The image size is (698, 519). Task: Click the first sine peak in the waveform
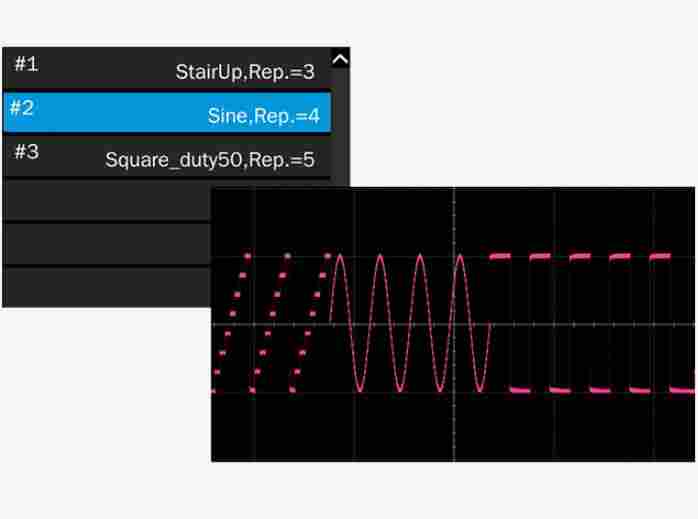coord(339,257)
